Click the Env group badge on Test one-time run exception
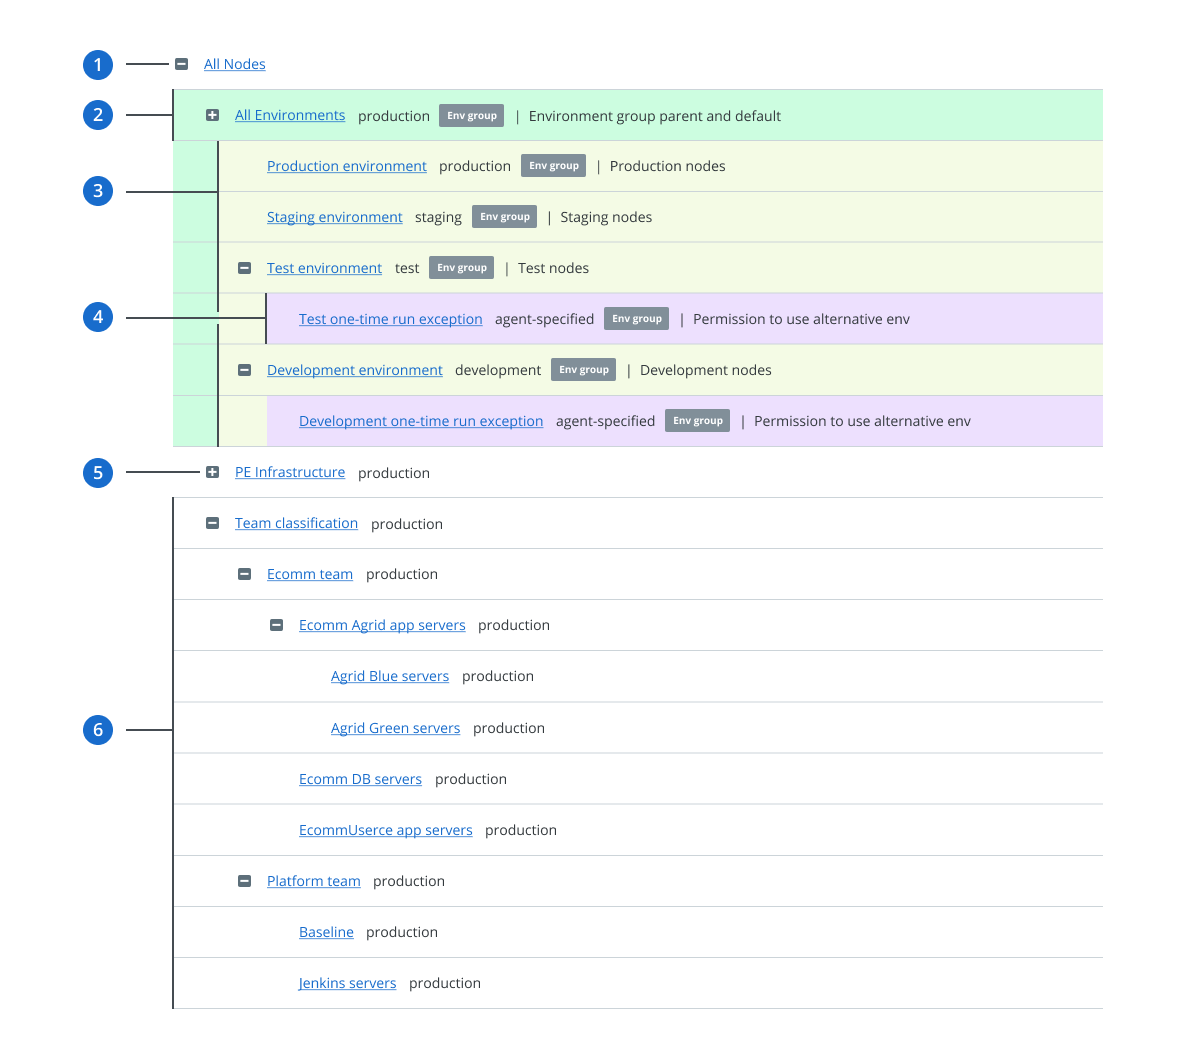Screen dimensions: 1200x1060 [636, 318]
